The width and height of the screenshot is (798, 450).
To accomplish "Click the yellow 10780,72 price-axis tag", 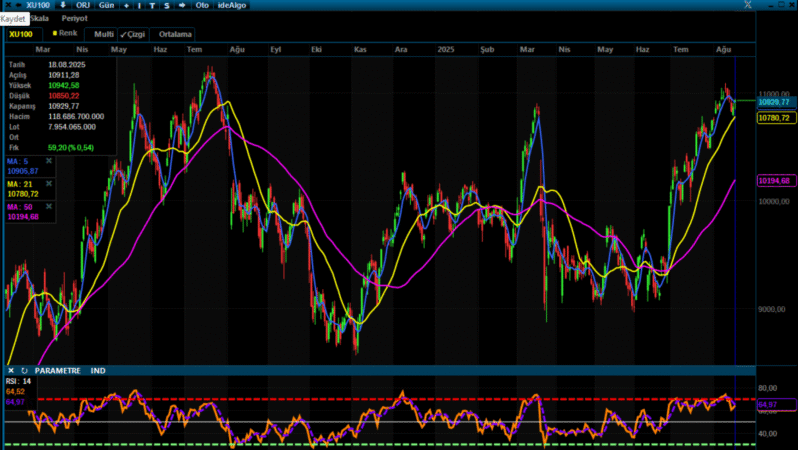I will [776, 118].
